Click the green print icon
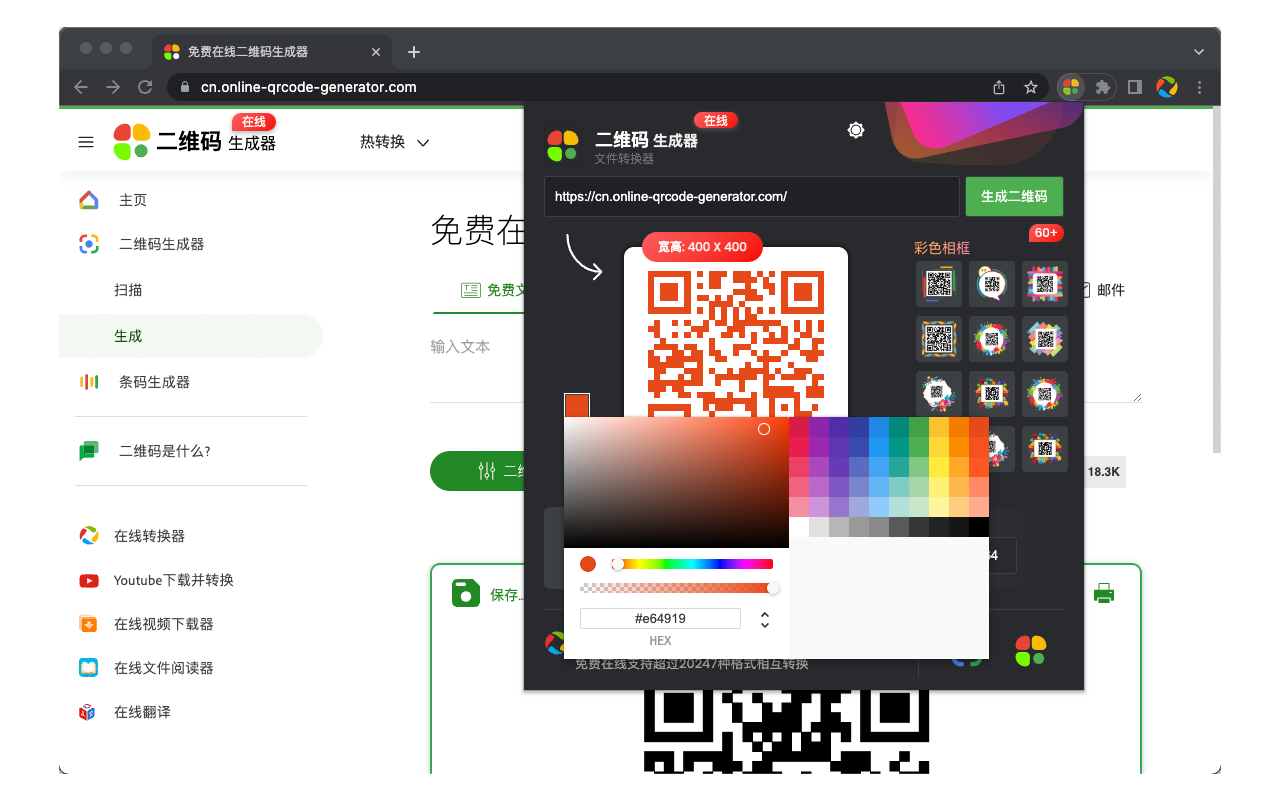The width and height of the screenshot is (1280, 800). (x=1104, y=593)
